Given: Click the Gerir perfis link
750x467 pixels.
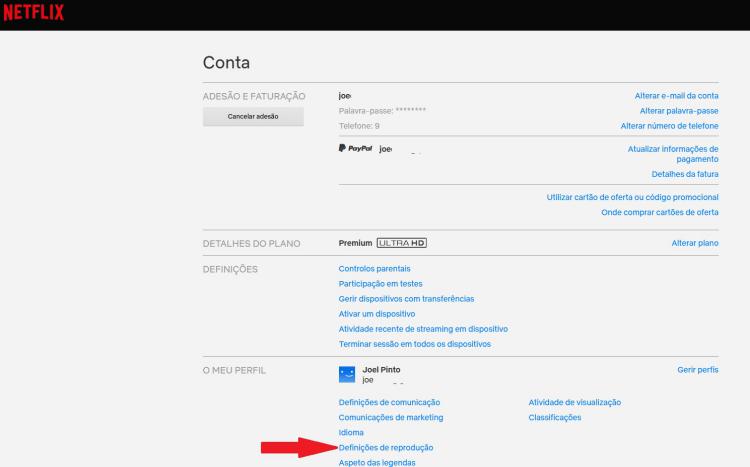Looking at the screenshot, I should (x=697, y=370).
